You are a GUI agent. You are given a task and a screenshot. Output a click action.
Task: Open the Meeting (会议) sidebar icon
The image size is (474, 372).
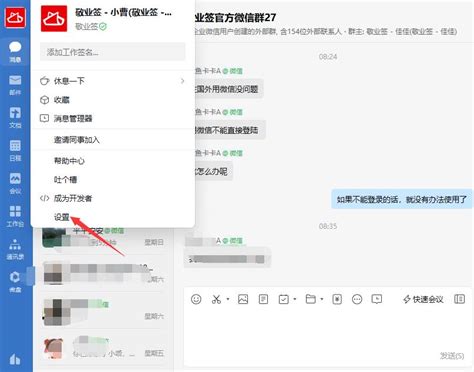[x=15, y=183]
